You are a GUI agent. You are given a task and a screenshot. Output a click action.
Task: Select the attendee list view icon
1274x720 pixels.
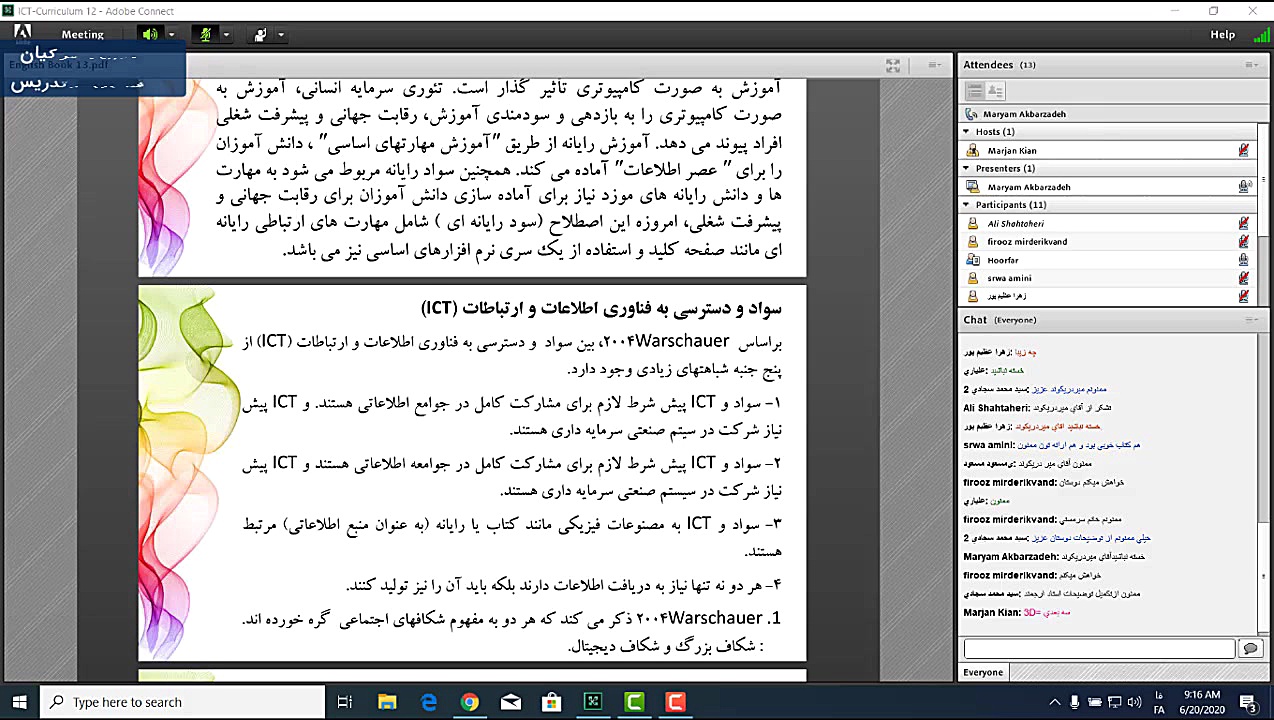(974, 90)
